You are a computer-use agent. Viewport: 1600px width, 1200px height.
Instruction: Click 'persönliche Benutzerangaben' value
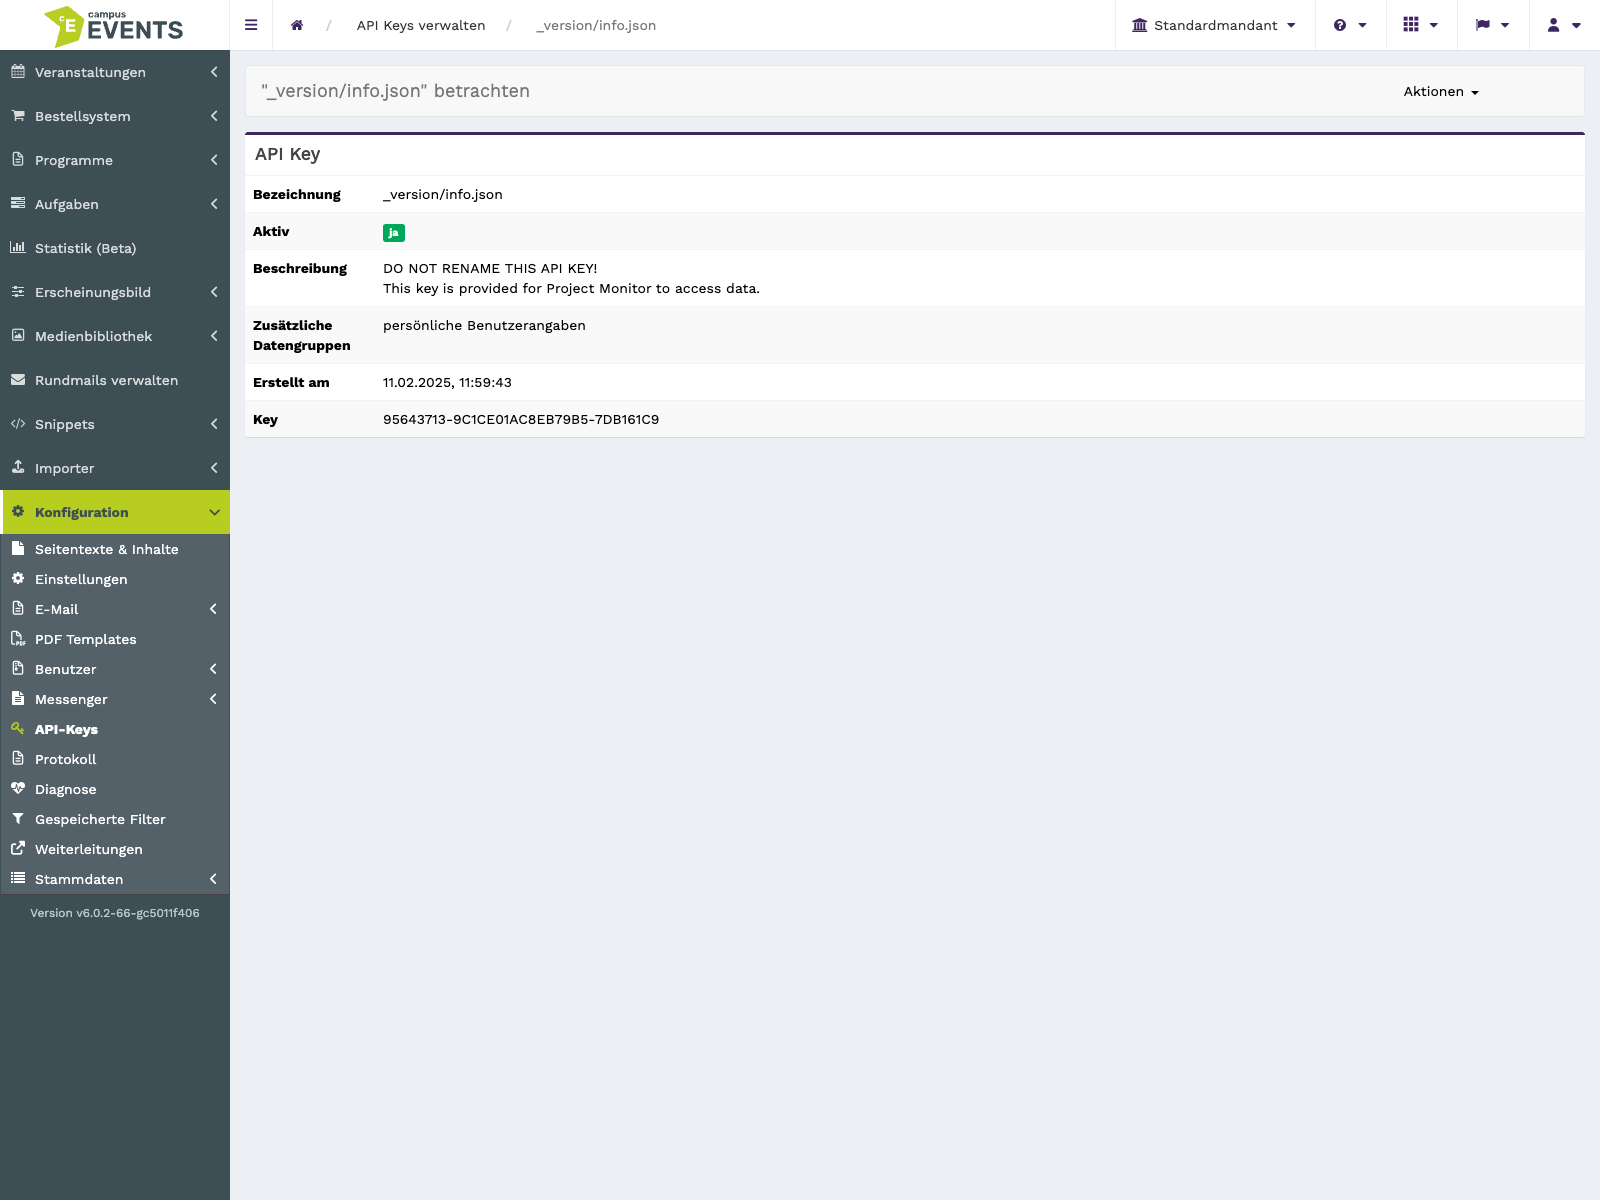pyautogui.click(x=484, y=325)
